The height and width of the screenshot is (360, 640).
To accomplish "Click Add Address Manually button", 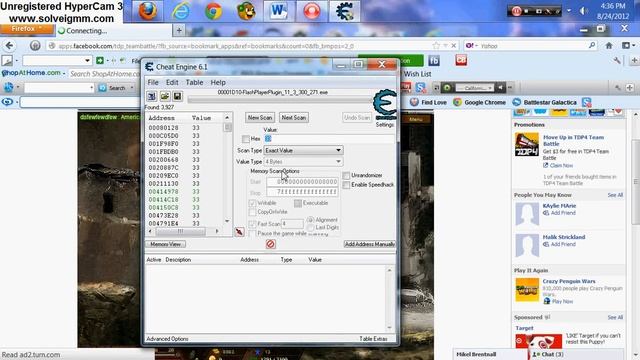I will tap(369, 244).
